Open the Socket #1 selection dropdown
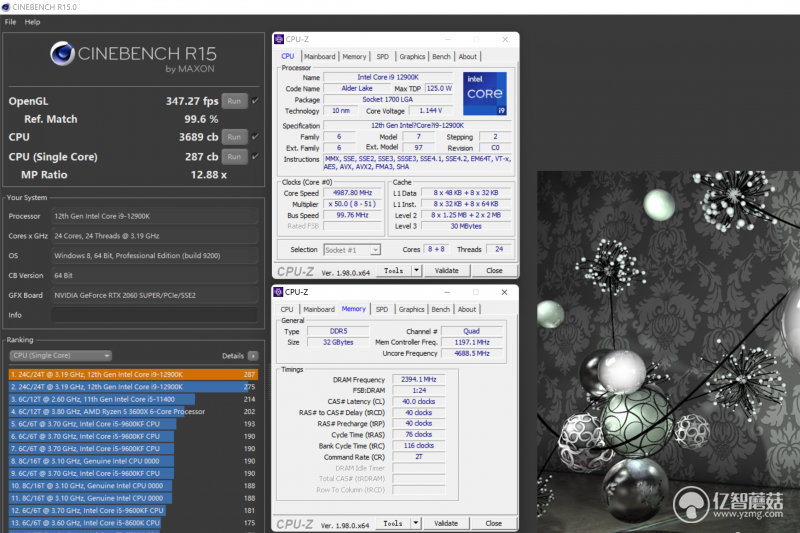The height and width of the screenshot is (533, 800). point(352,250)
